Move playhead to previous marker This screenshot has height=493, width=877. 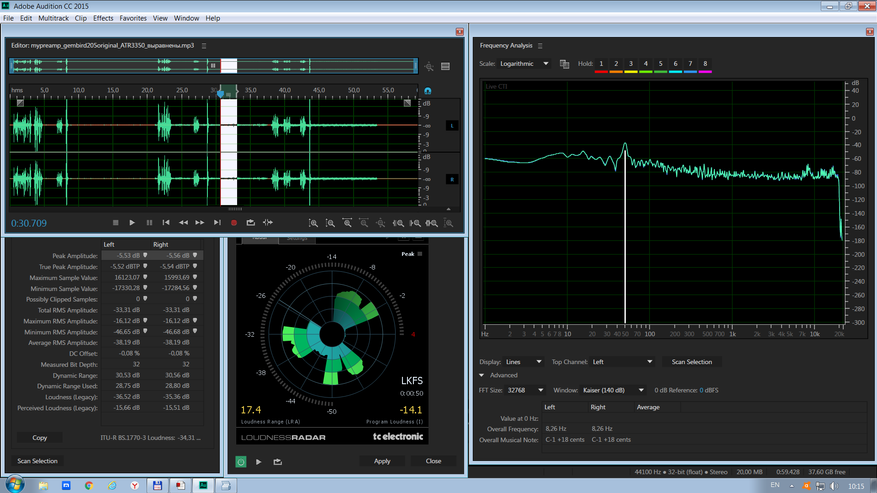click(x=166, y=223)
